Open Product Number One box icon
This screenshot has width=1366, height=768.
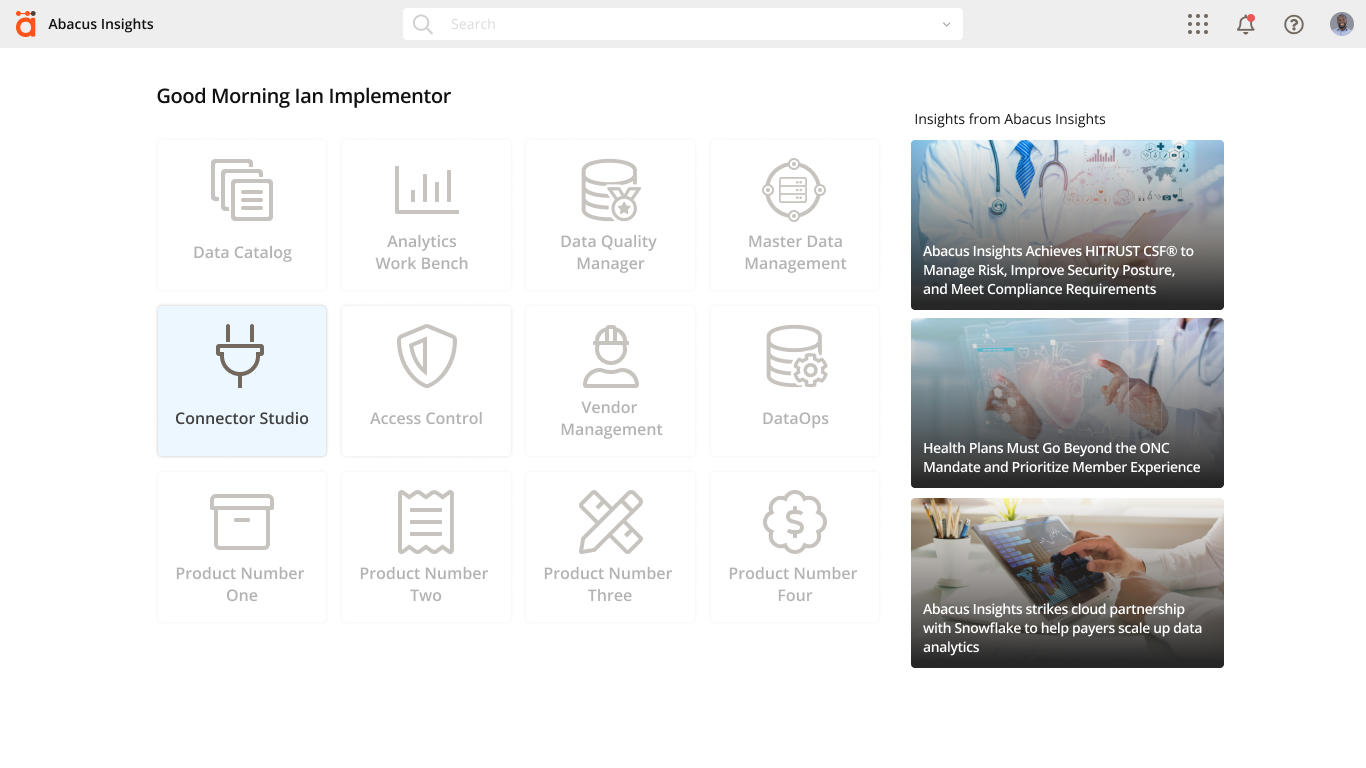click(242, 522)
